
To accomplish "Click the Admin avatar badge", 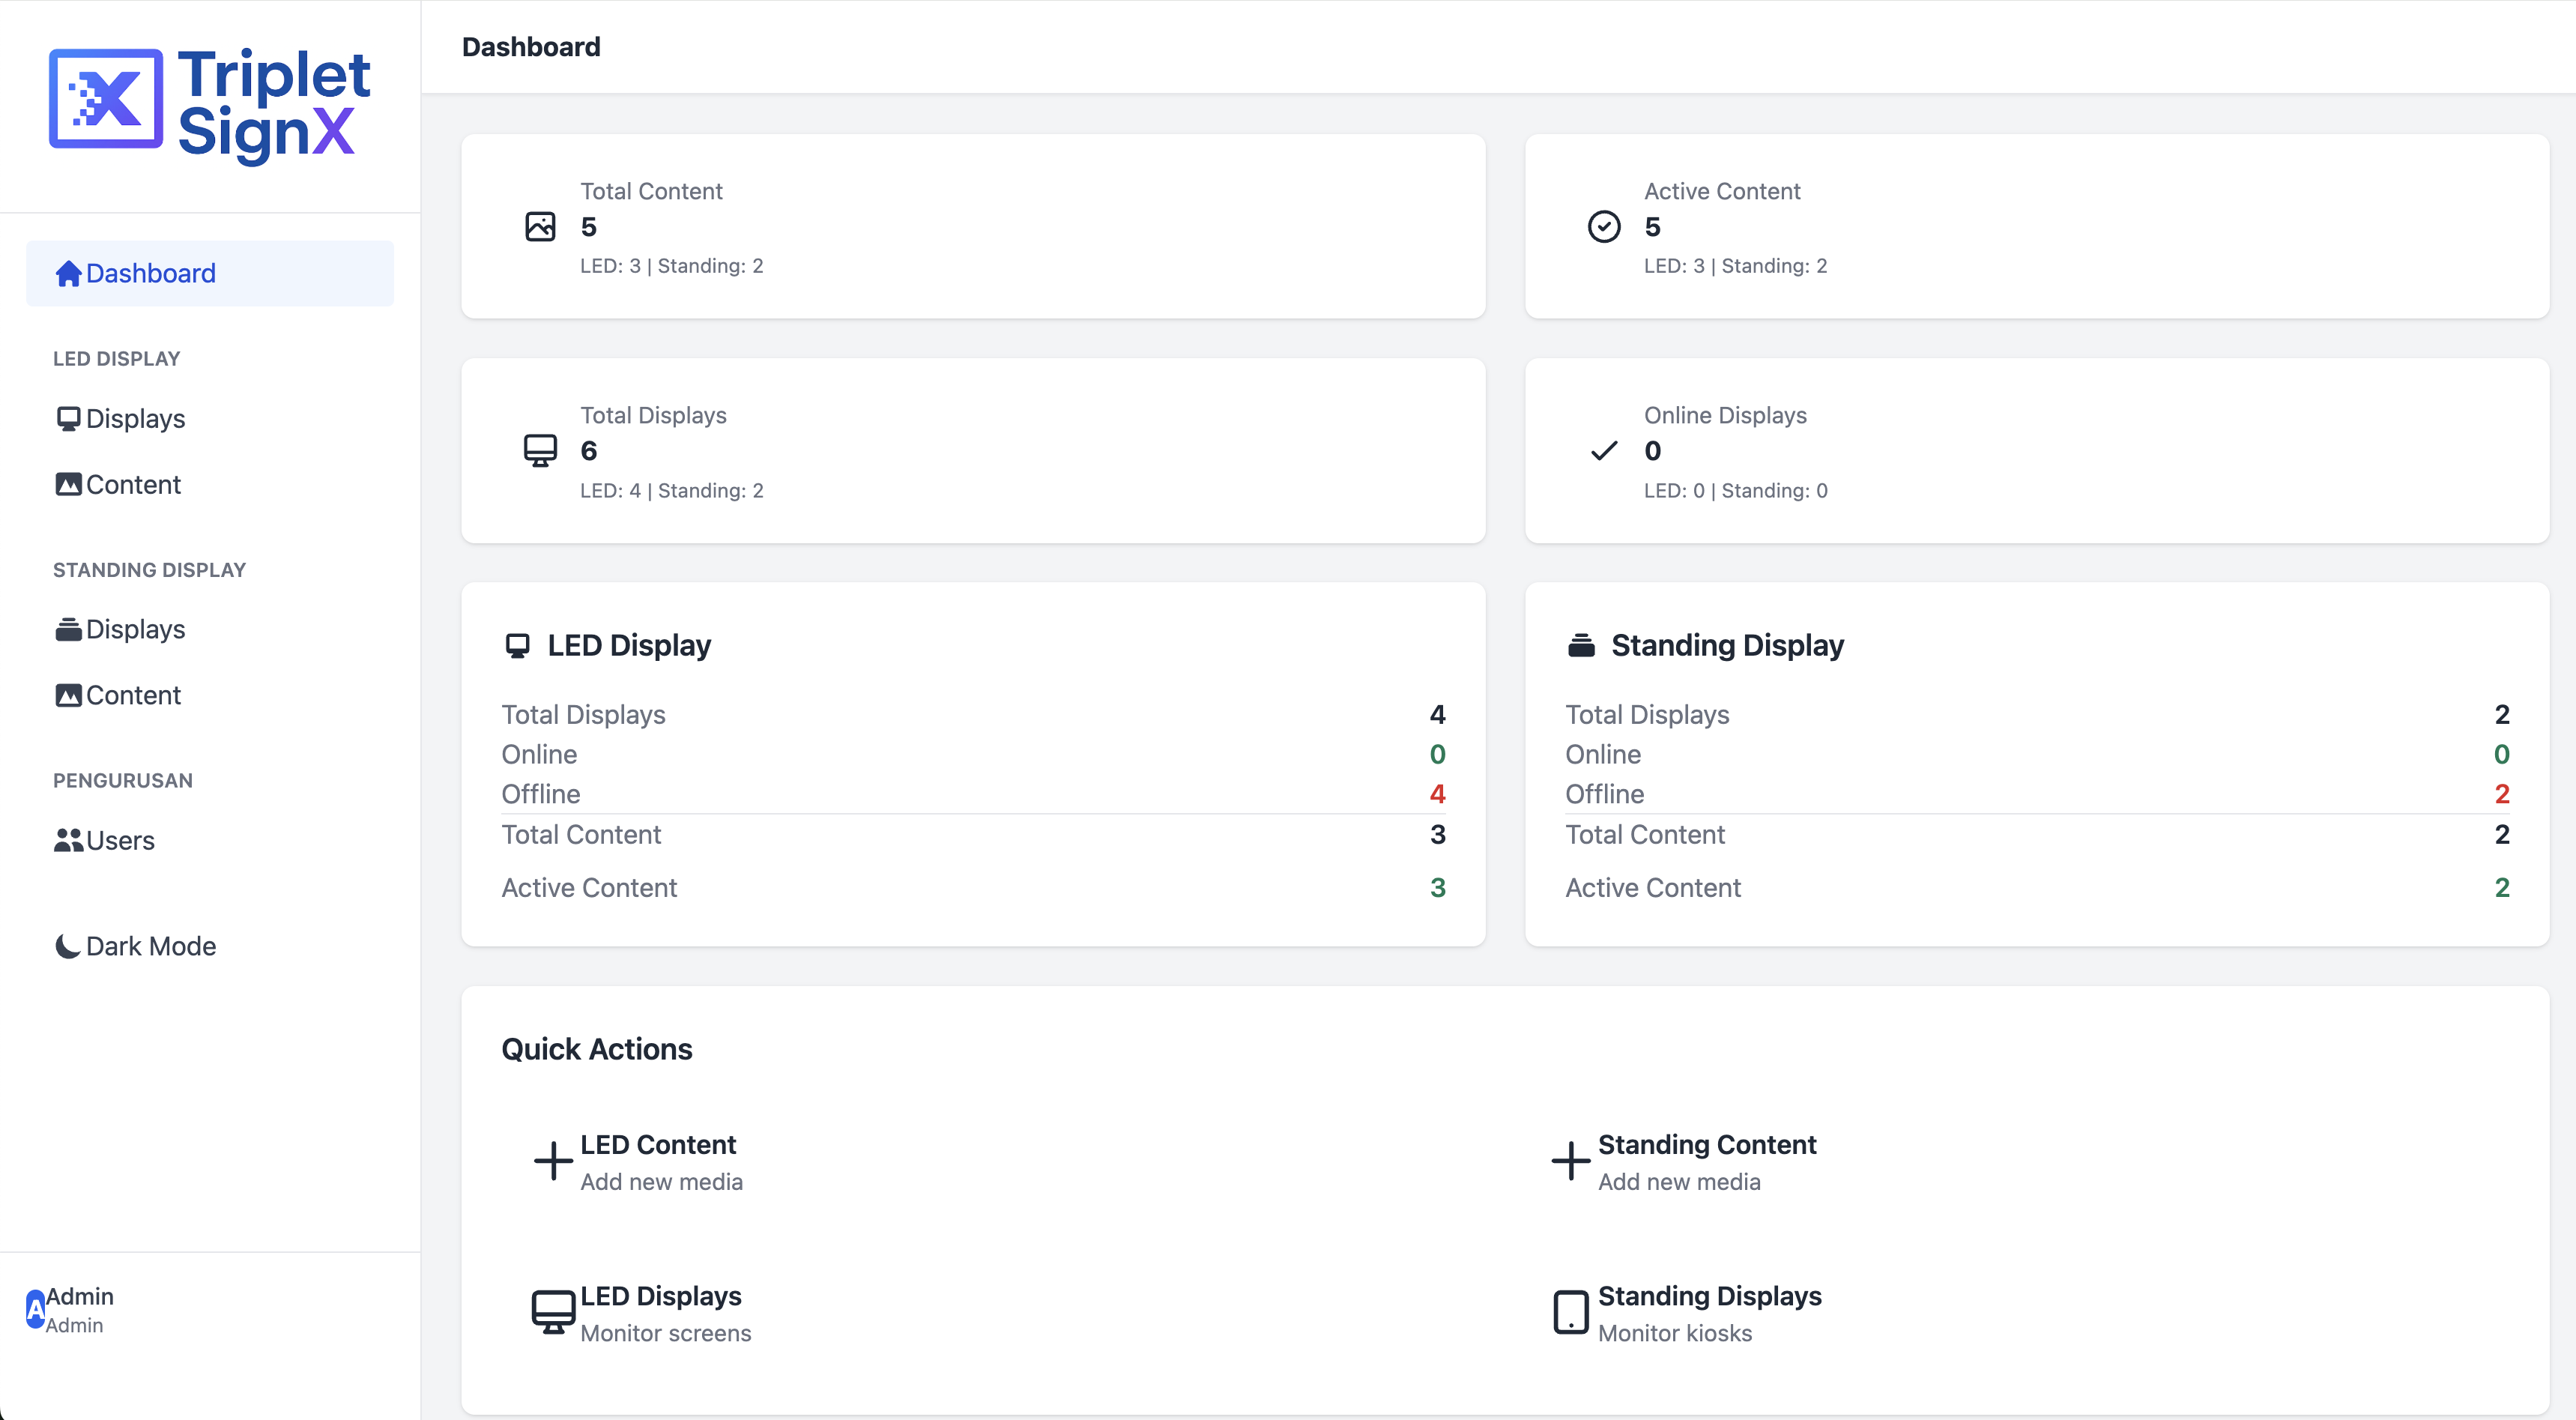I will 35,1309.
